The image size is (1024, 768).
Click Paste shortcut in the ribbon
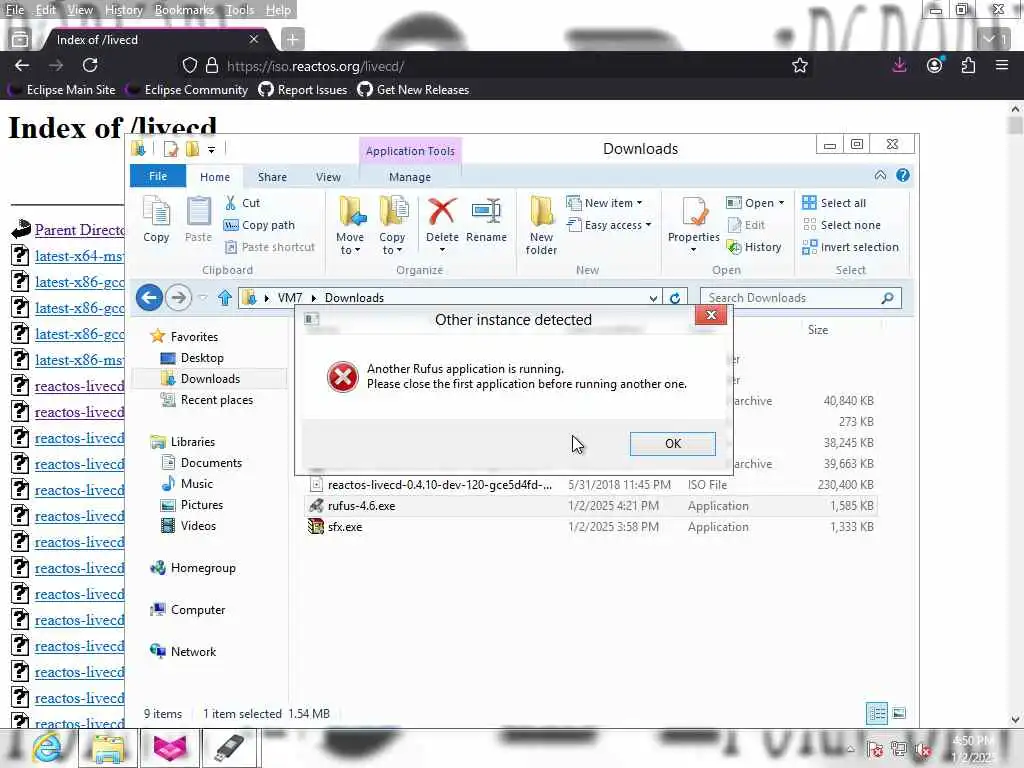[x=270, y=247]
